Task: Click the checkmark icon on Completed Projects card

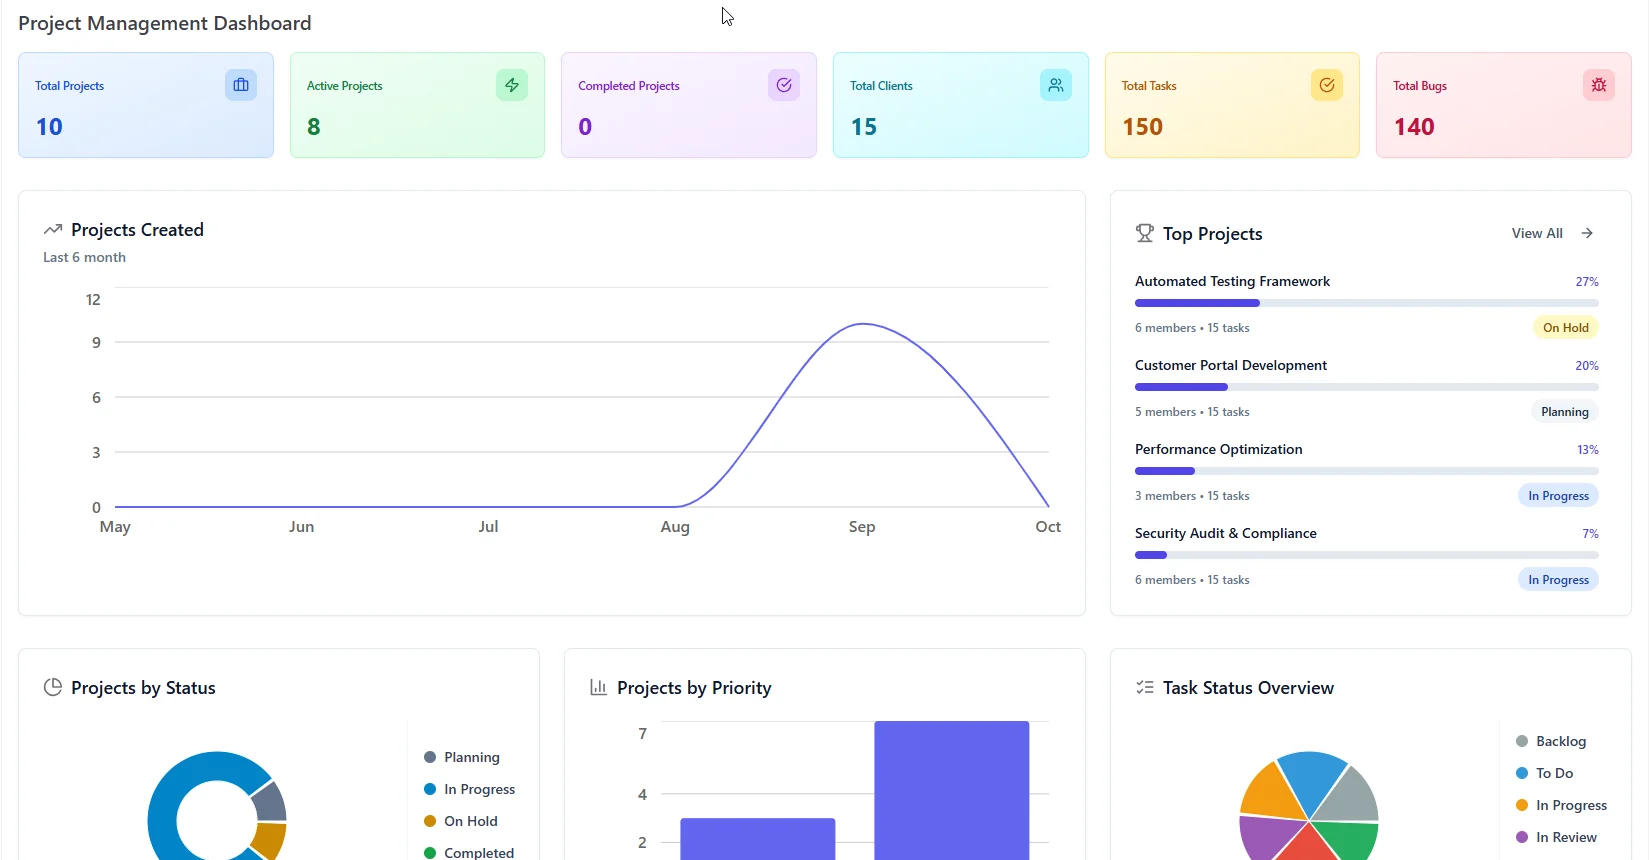Action: click(784, 85)
